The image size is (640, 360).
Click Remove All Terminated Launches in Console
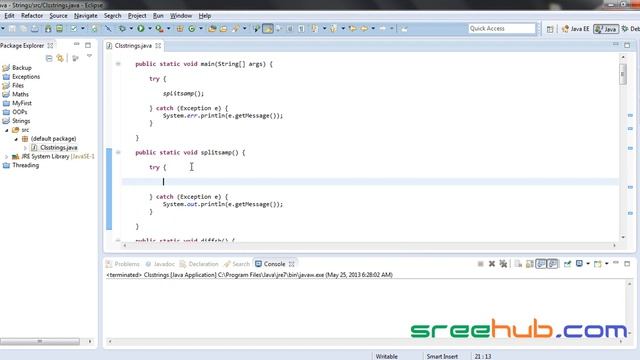click(503, 264)
